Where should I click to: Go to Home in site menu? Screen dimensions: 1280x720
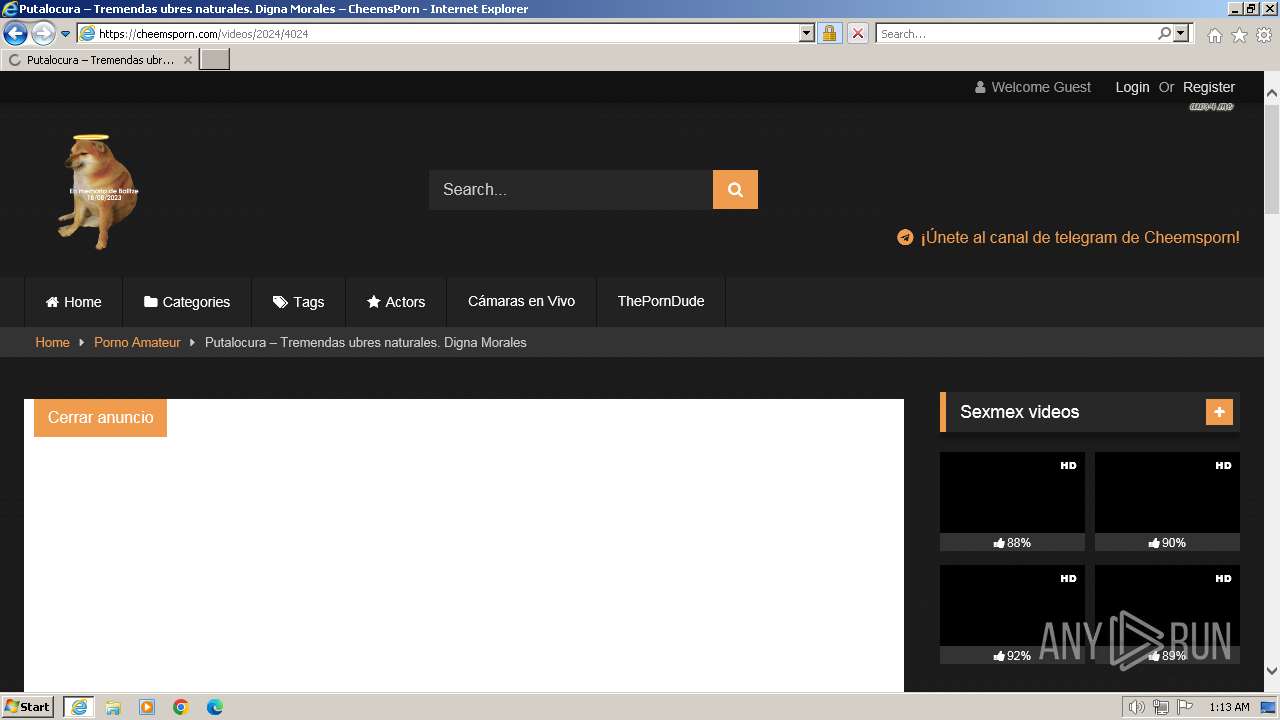point(73,302)
